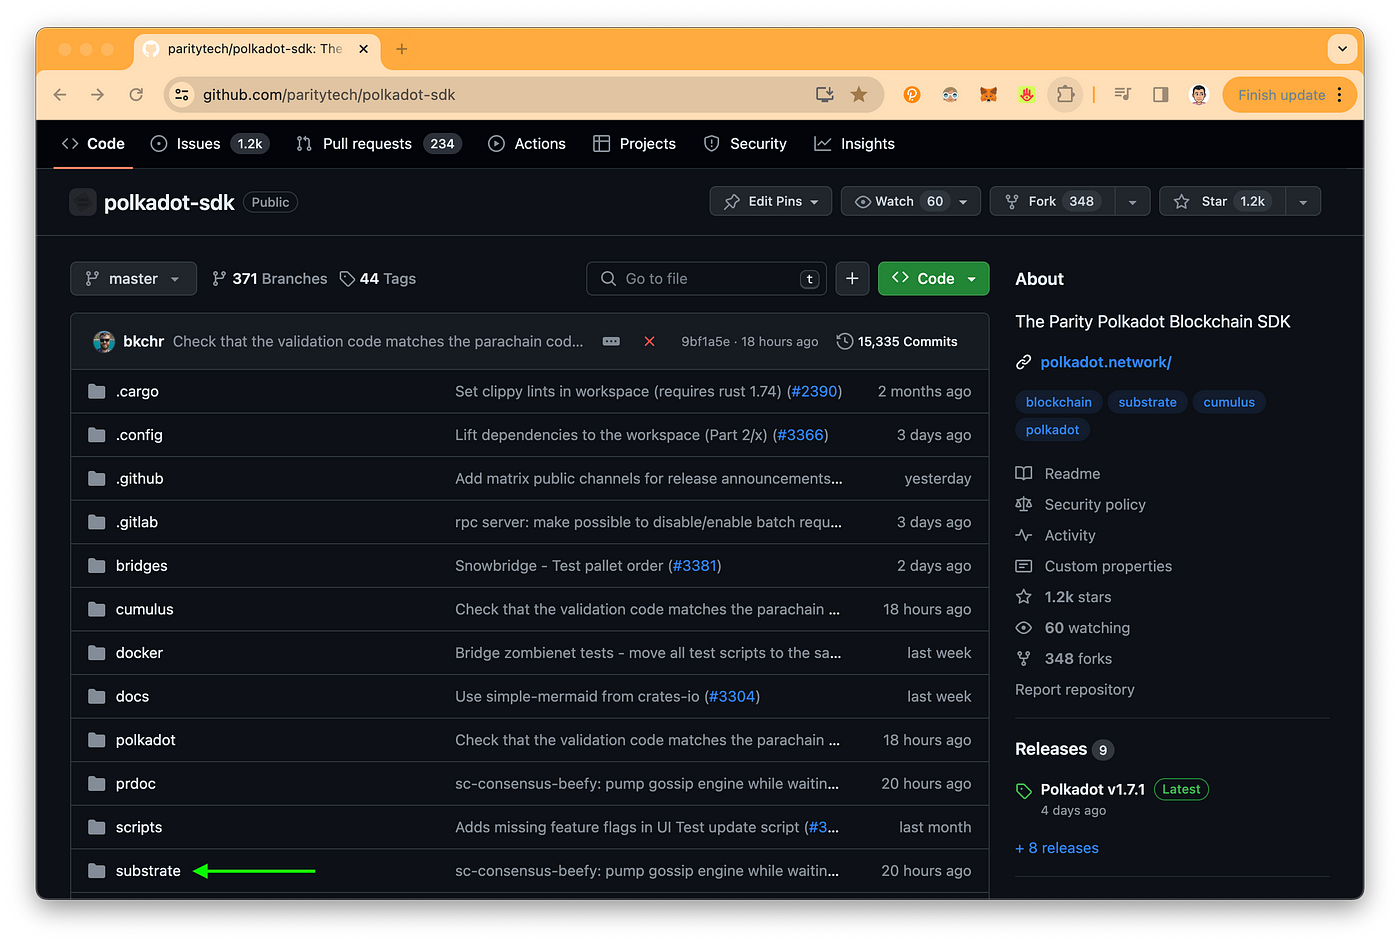Click the Go to file search field
Image resolution: width=1400 pixels, height=944 pixels.
[706, 279]
